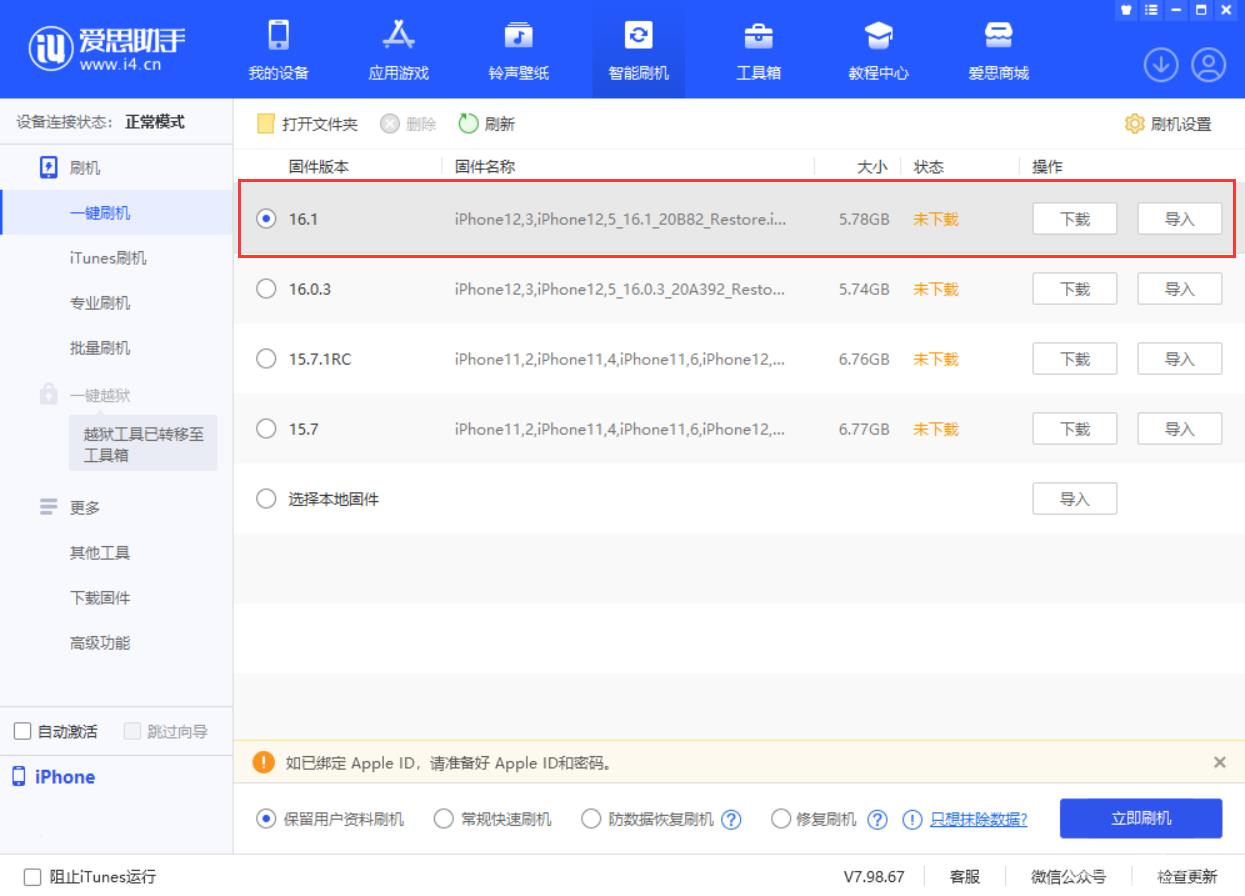Image resolution: width=1245 pixels, height=896 pixels.
Task: Open 刷机设置 flashing settings
Action: tap(1176, 123)
